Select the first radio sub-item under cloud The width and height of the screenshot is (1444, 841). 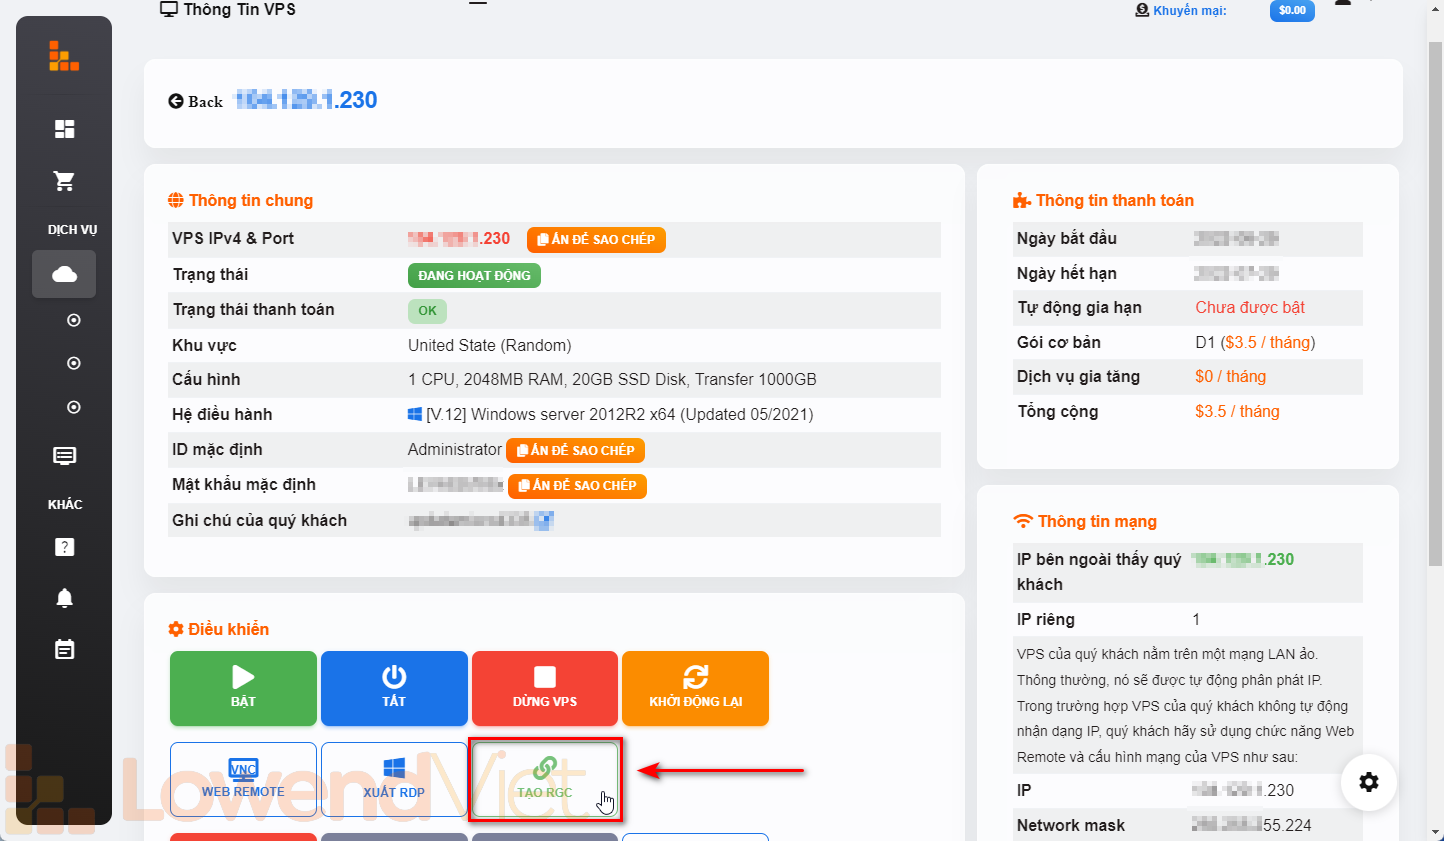pyautogui.click(x=73, y=320)
